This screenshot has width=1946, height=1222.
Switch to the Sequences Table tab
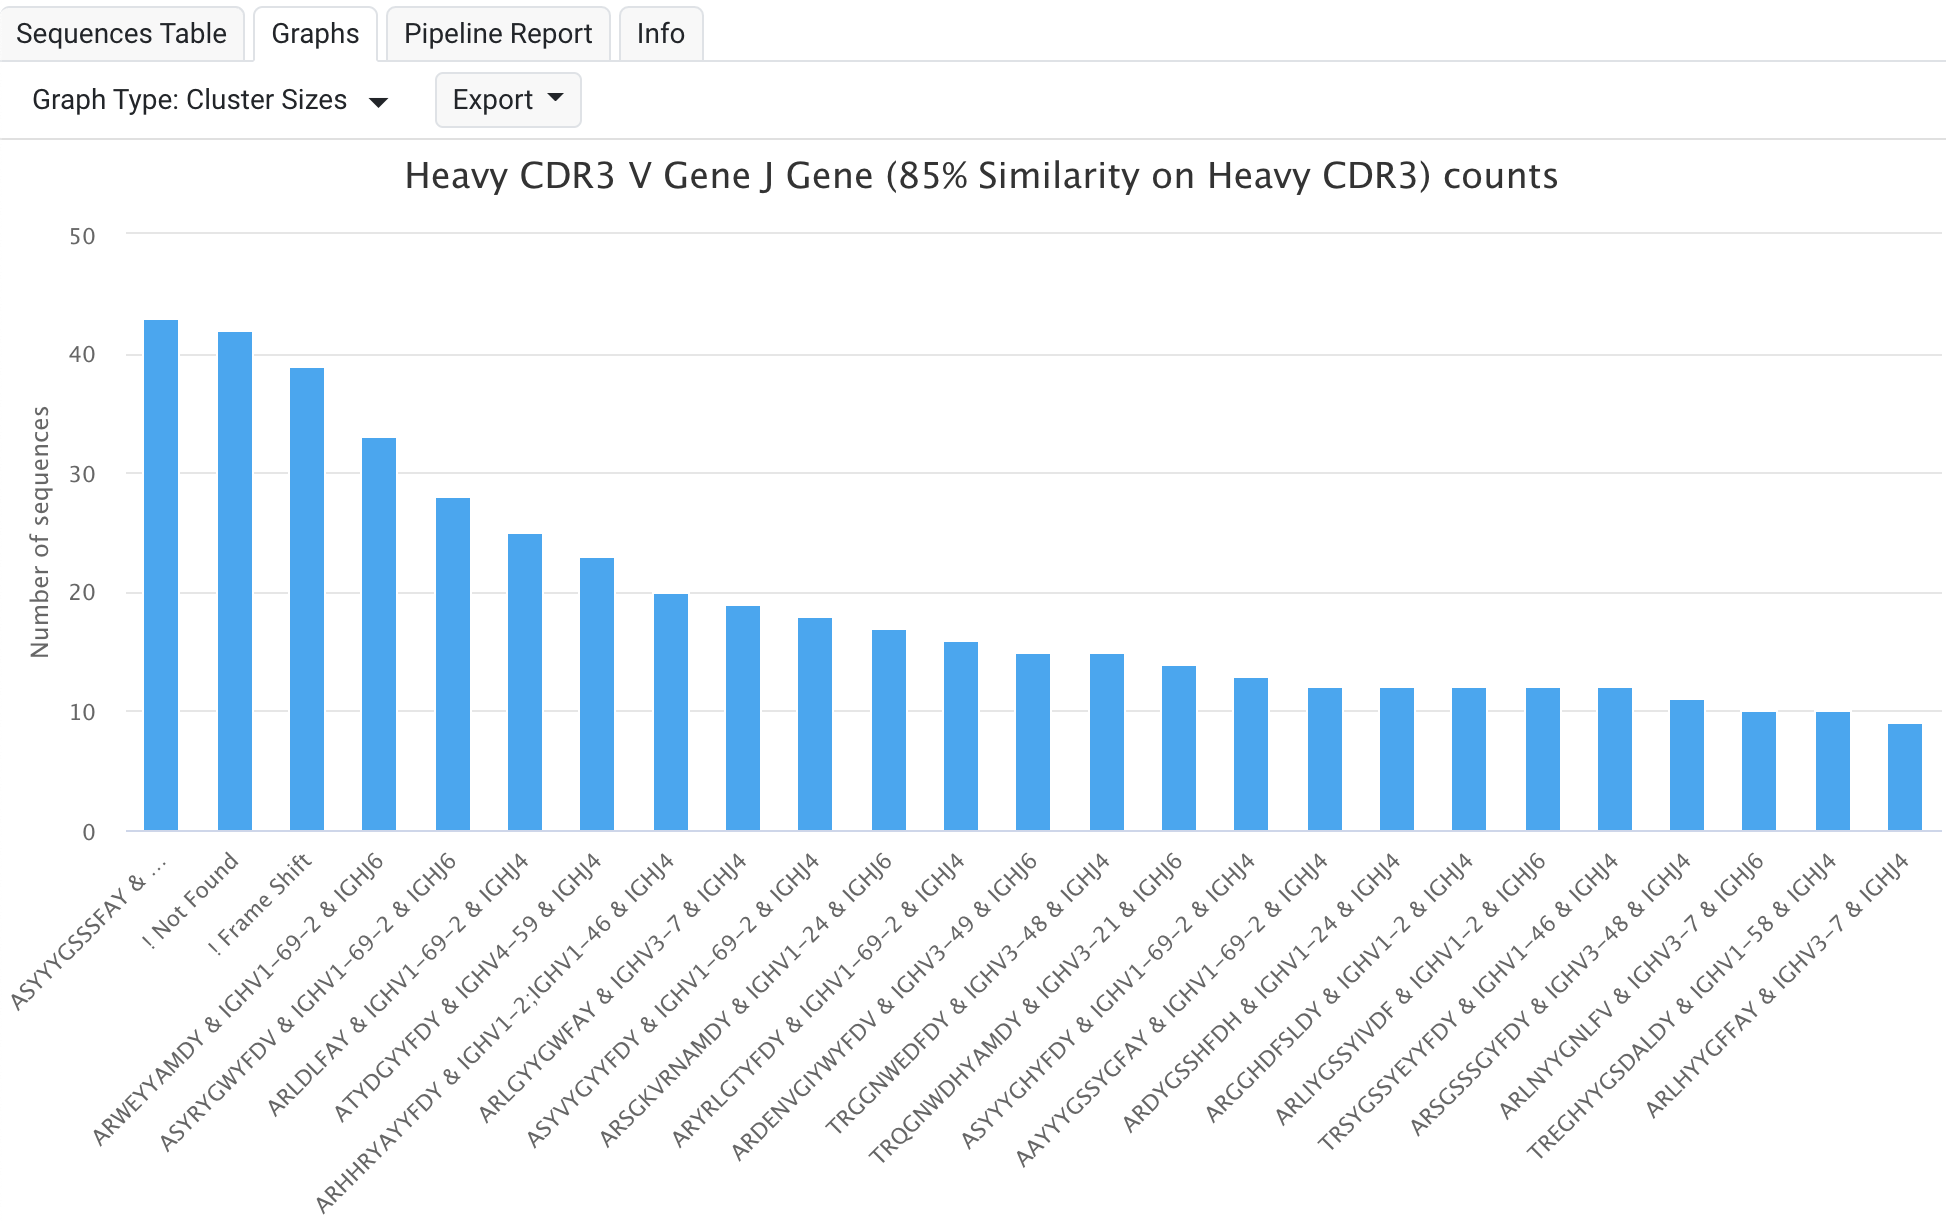pos(121,34)
